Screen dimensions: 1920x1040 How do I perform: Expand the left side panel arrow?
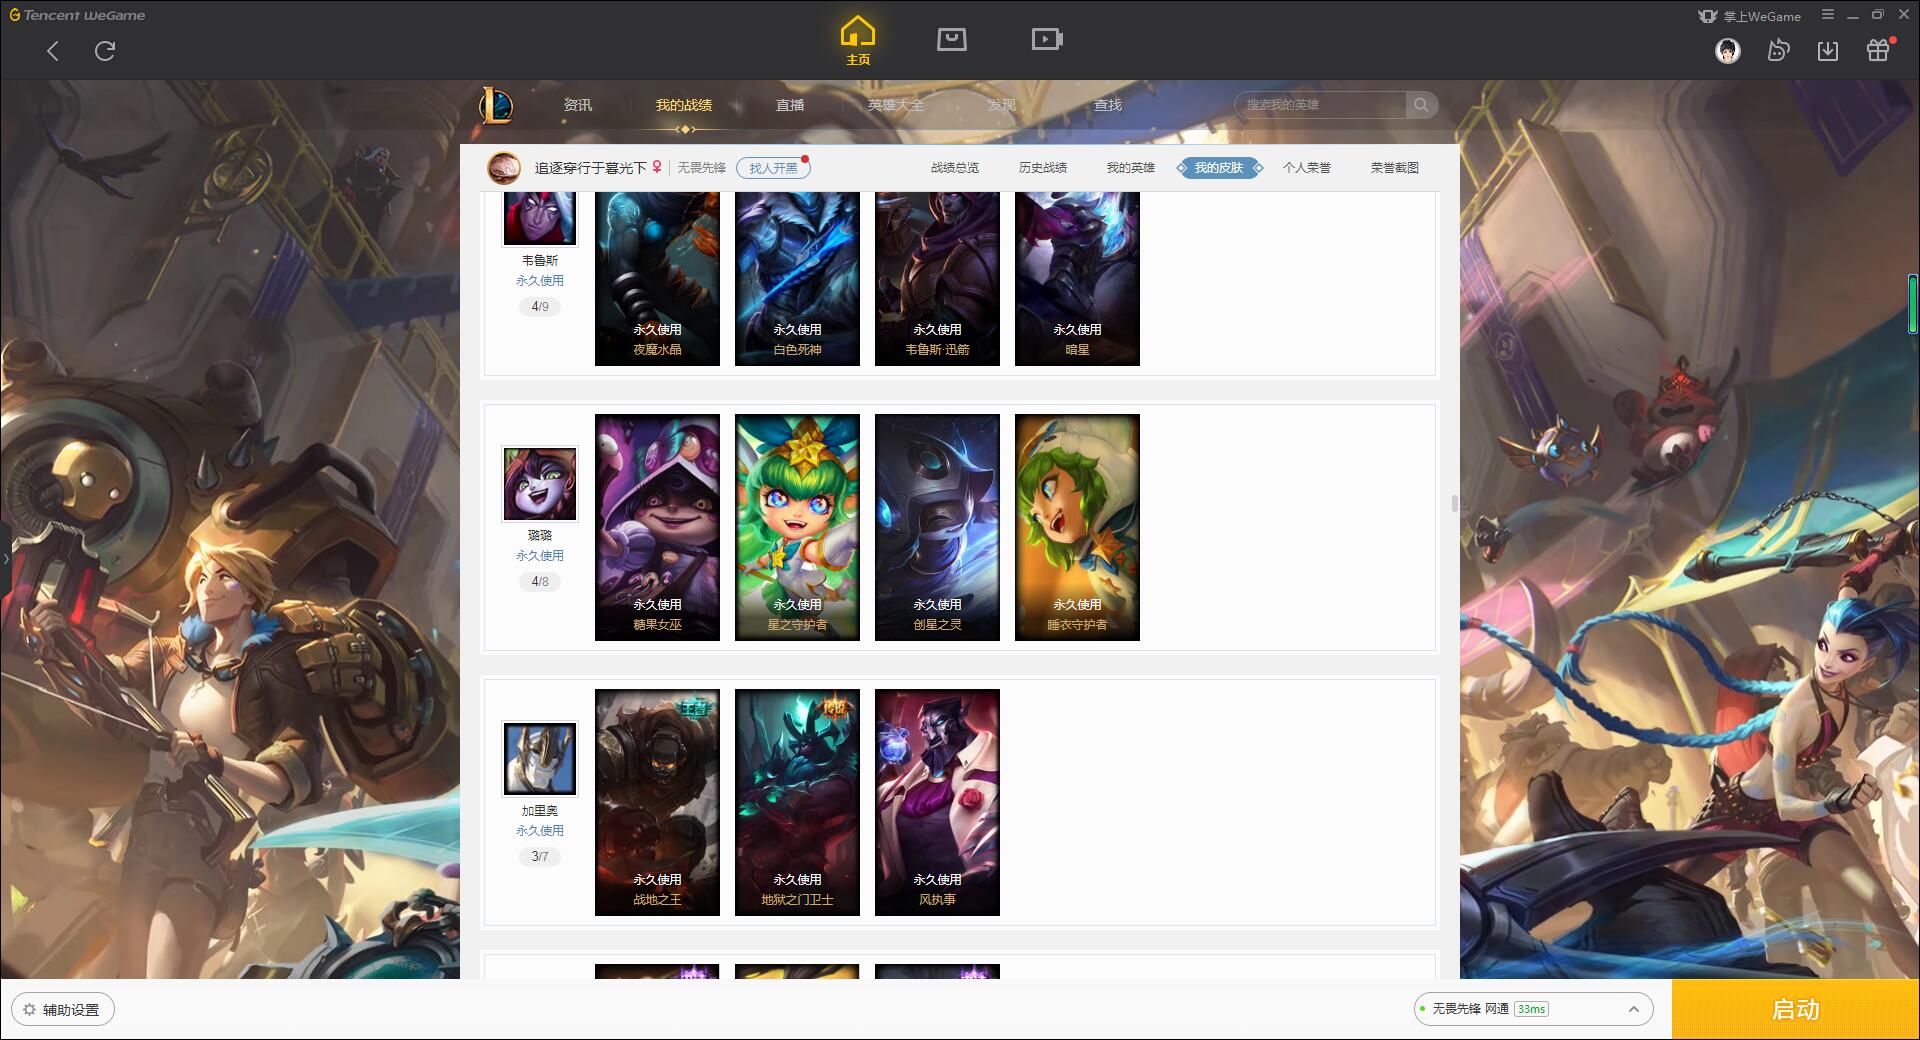6,558
